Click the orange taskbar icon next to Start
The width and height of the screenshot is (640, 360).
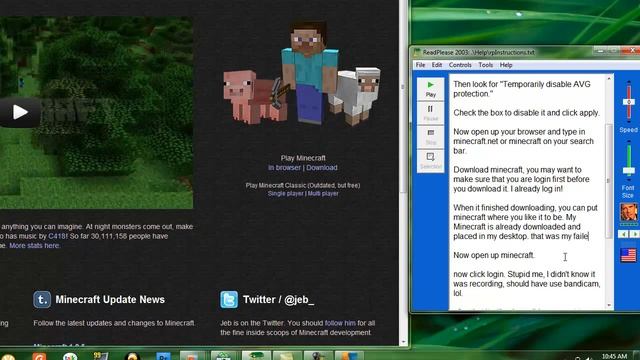39,357
